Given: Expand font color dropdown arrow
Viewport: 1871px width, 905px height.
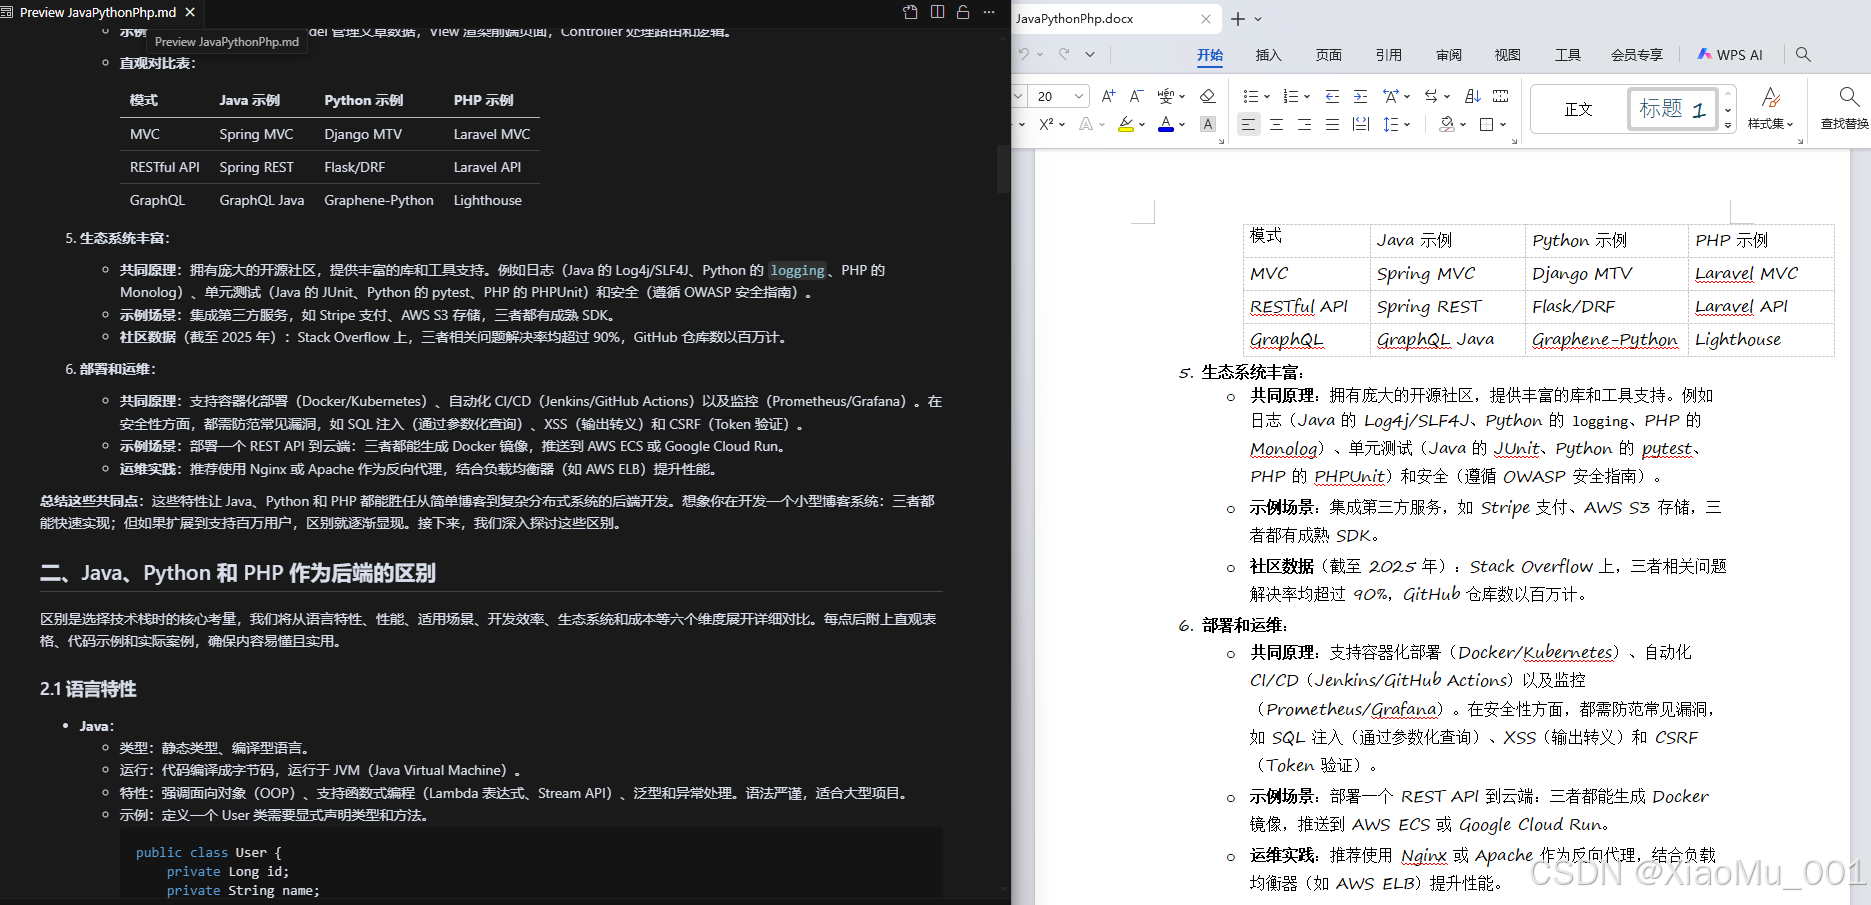Looking at the screenshot, I should [x=1182, y=125].
